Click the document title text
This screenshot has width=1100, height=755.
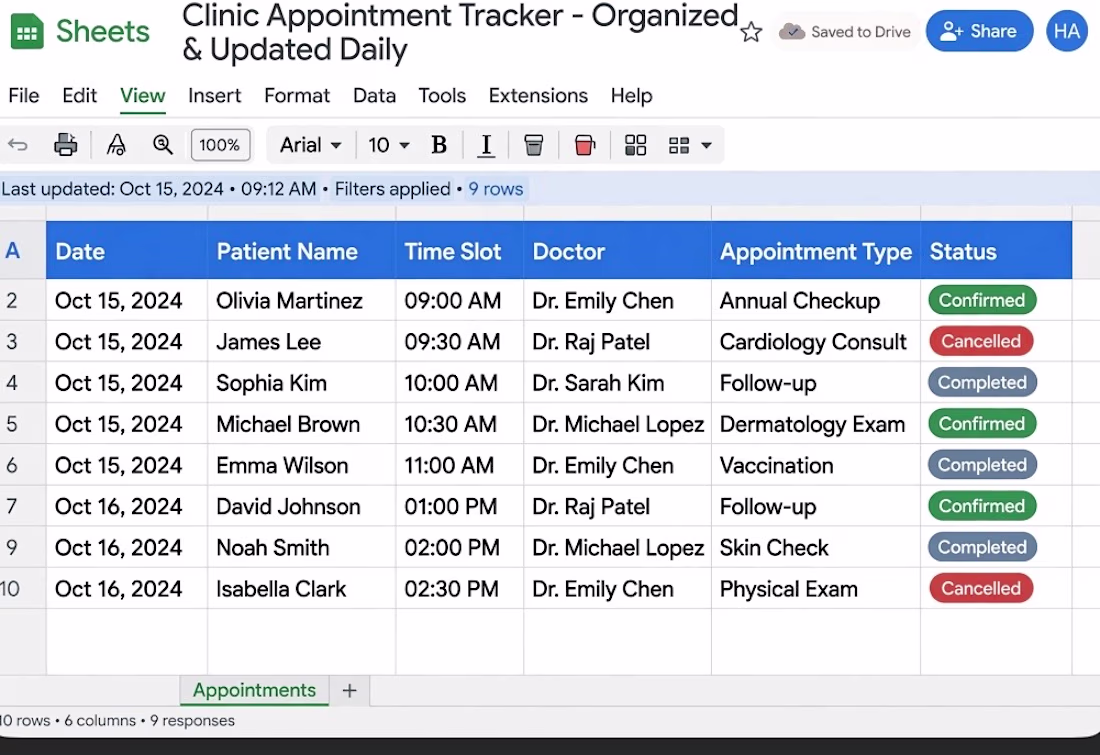[x=460, y=32]
